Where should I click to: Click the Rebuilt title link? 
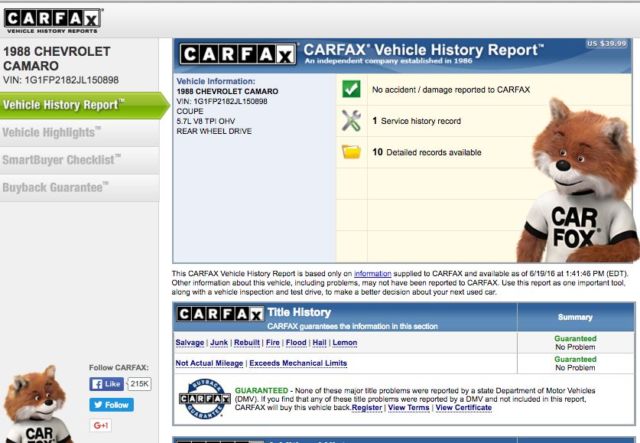247,343
